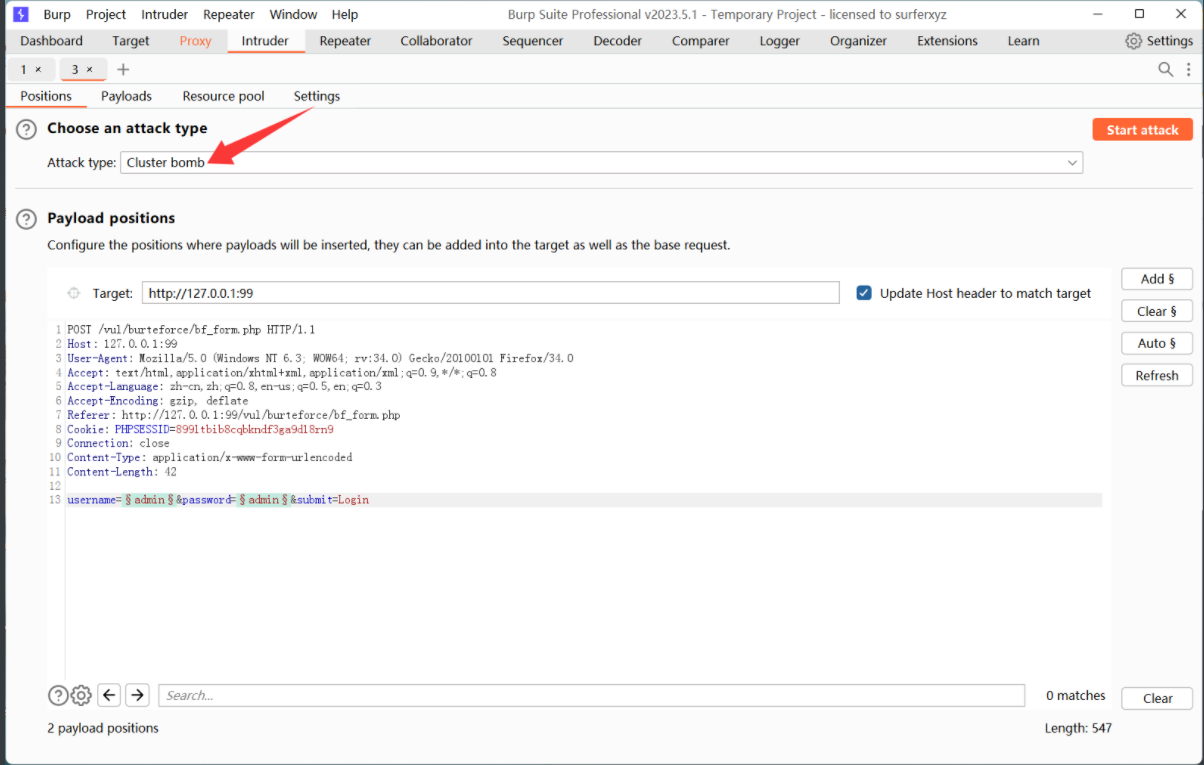1204x765 pixels.
Task: Switch to the Sequencer tab
Action: pyautogui.click(x=533, y=41)
